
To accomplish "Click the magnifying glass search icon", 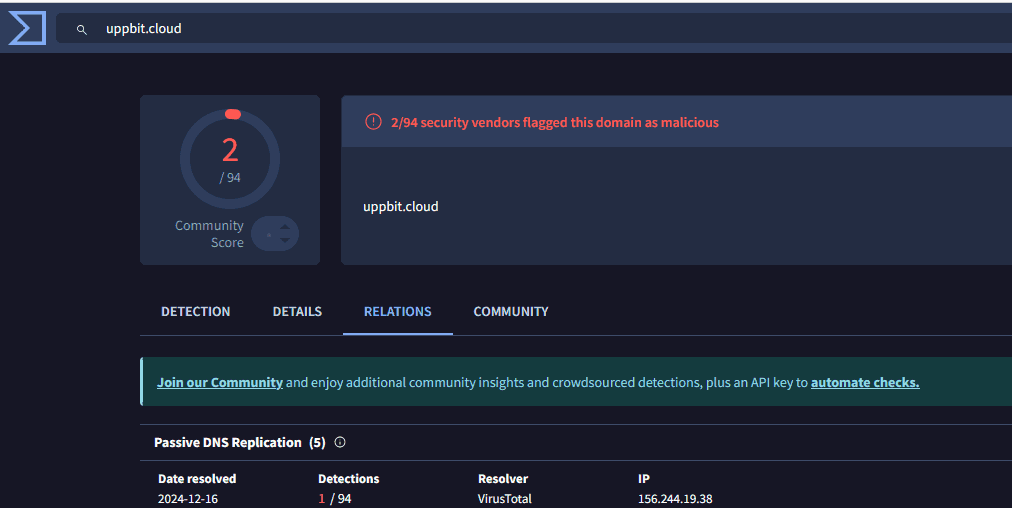I will 82,29.
